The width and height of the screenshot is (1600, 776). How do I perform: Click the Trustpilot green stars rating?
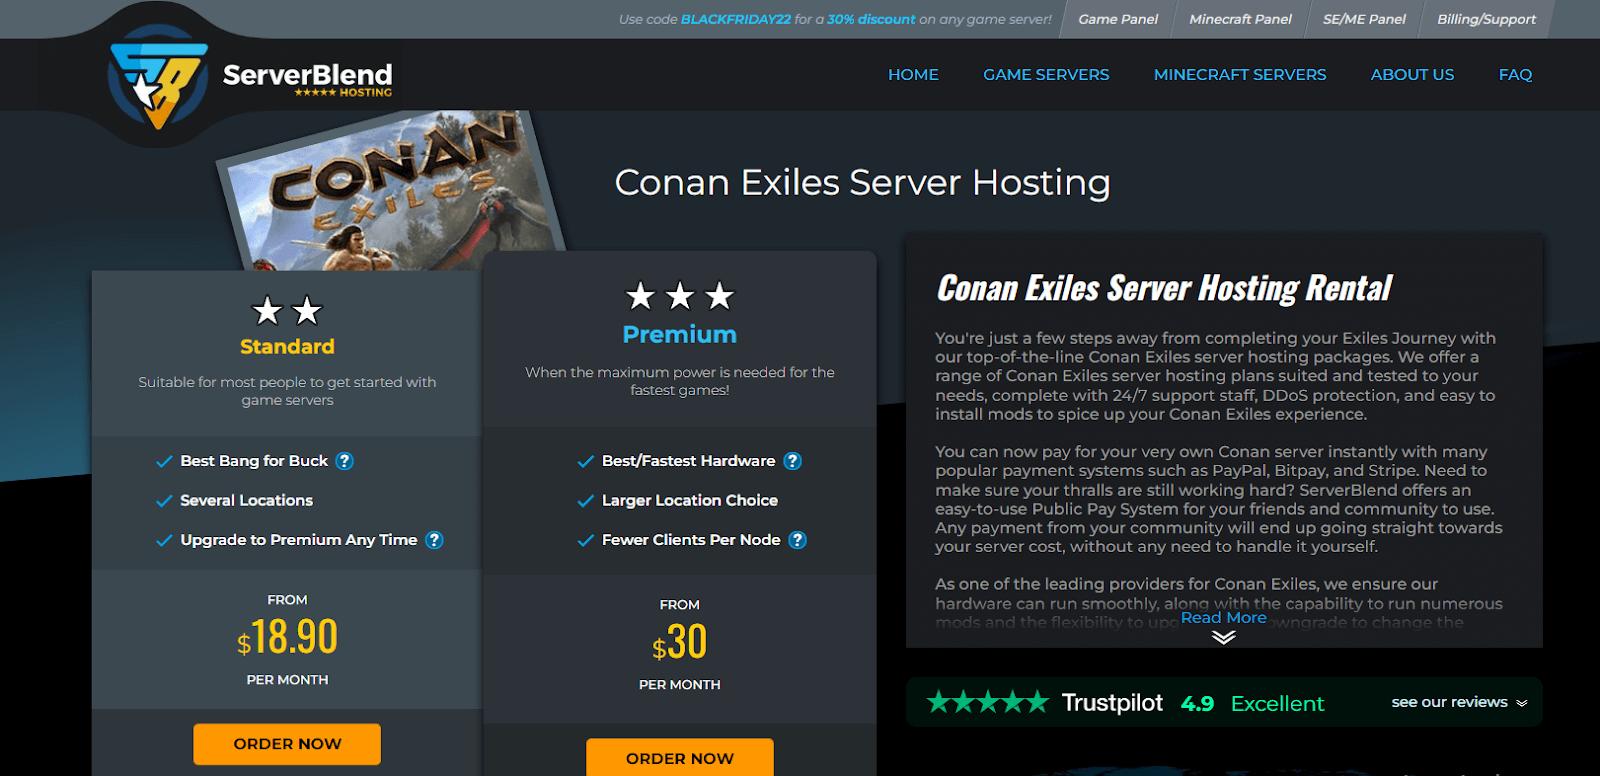point(988,703)
